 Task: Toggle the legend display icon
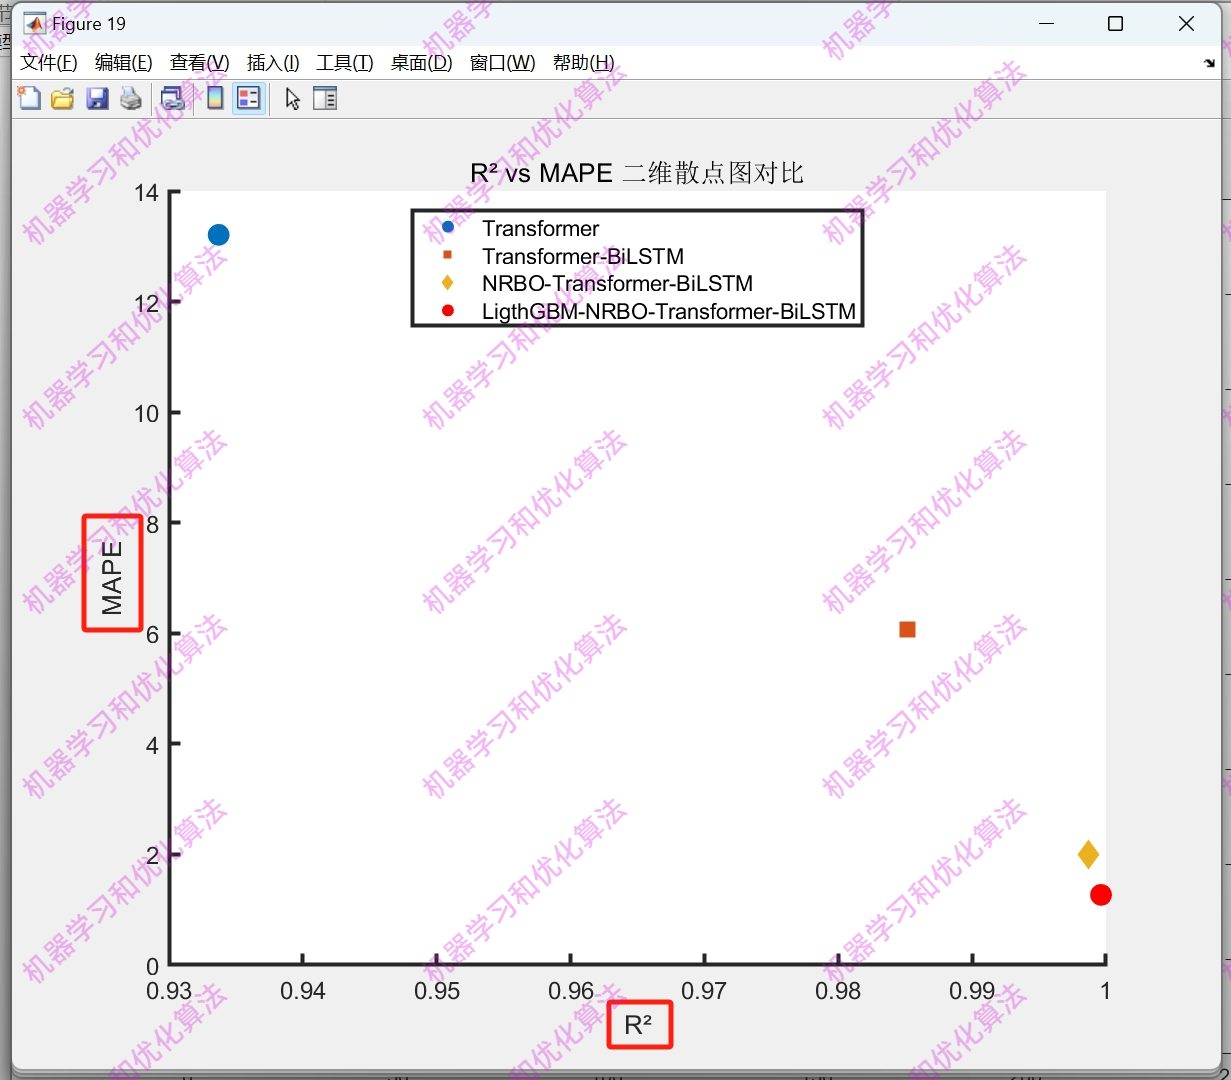click(x=248, y=98)
